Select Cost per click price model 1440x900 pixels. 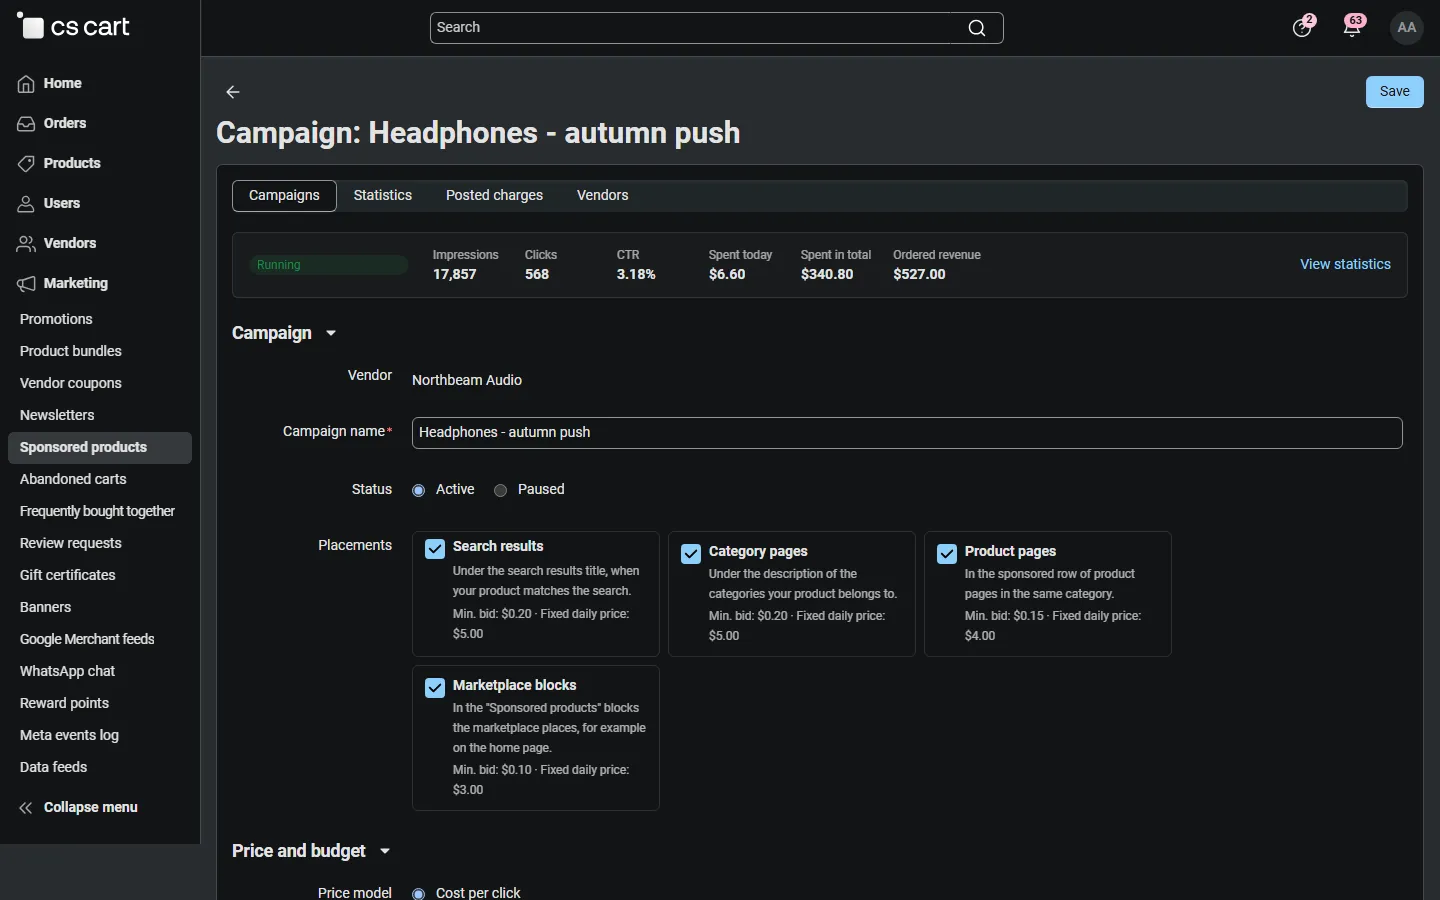click(419, 893)
